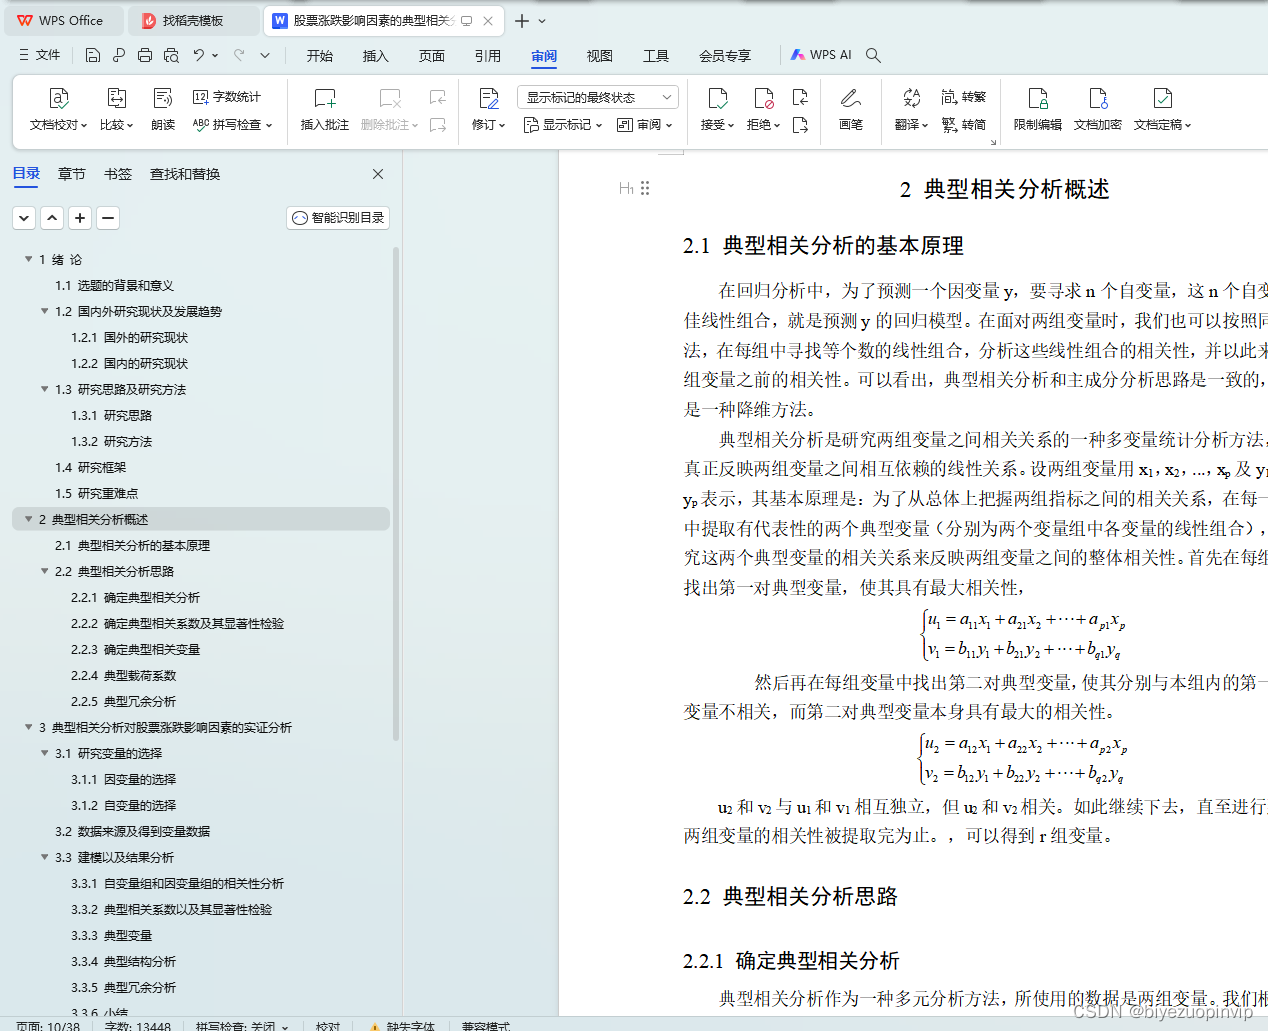Click the 接受 accept change icon
The height and width of the screenshot is (1031, 1268).
717,98
